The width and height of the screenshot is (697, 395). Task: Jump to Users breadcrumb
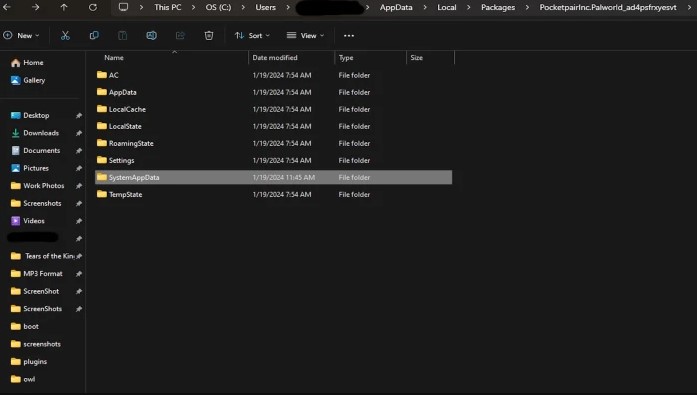point(265,8)
